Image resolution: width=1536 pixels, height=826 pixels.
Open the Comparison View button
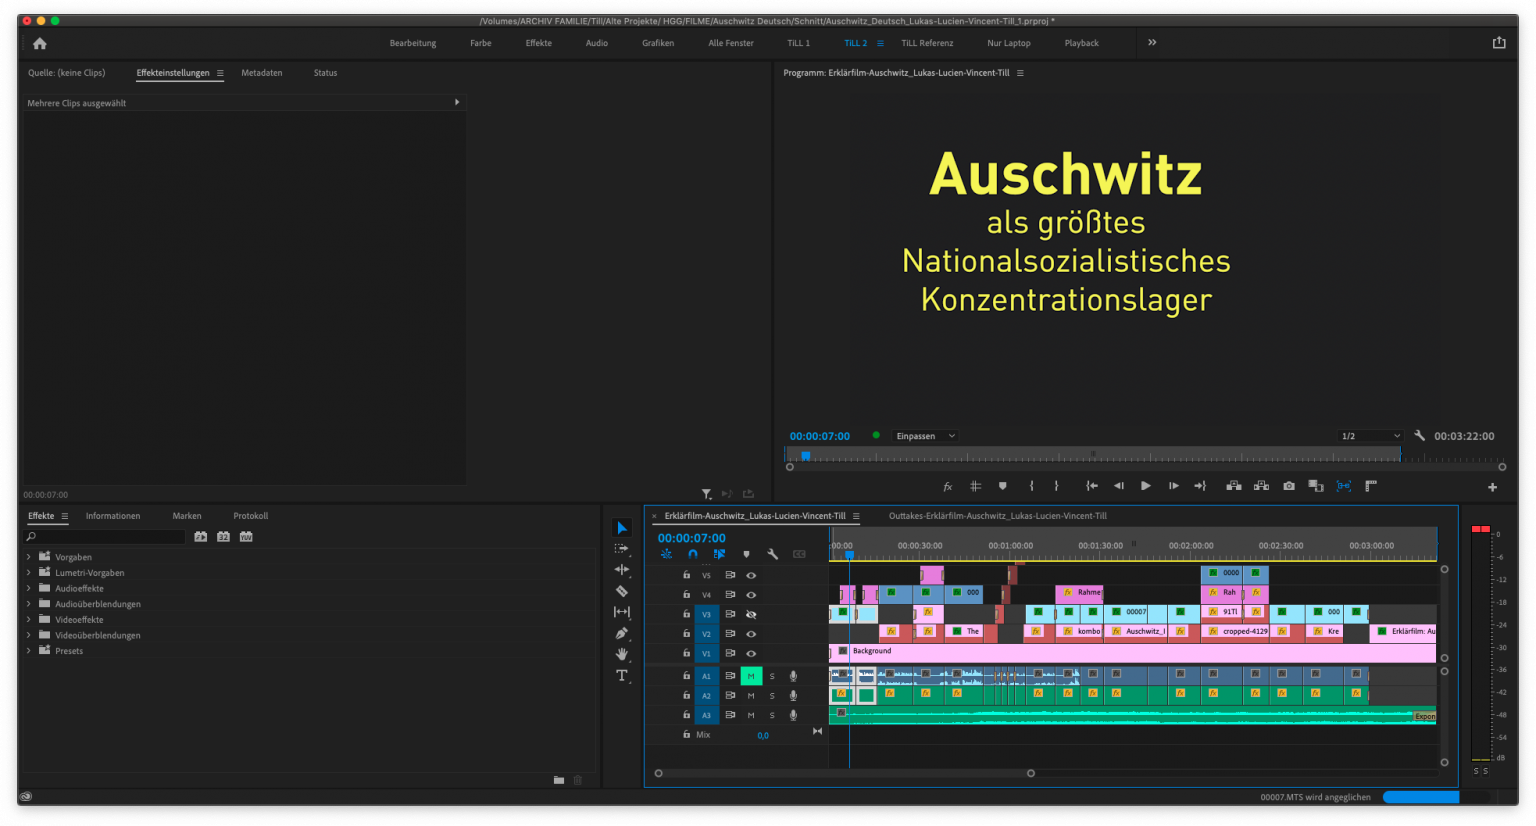click(1316, 486)
